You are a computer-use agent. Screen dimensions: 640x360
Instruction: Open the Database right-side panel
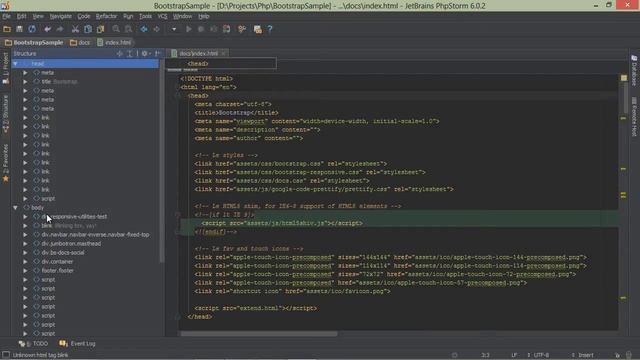[634, 70]
